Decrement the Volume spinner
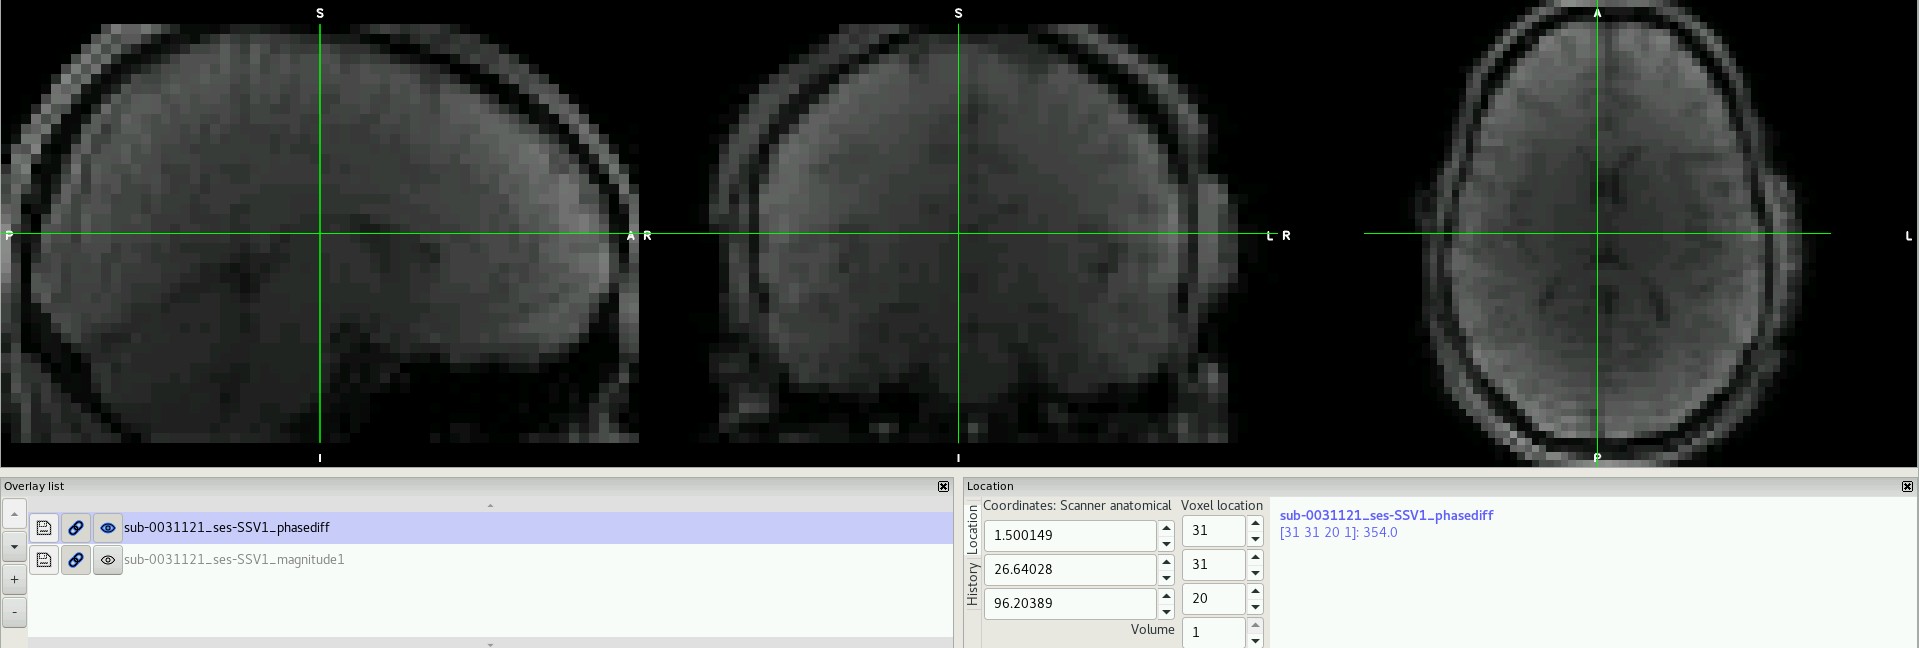This screenshot has height=648, width=1919. 1255,641
